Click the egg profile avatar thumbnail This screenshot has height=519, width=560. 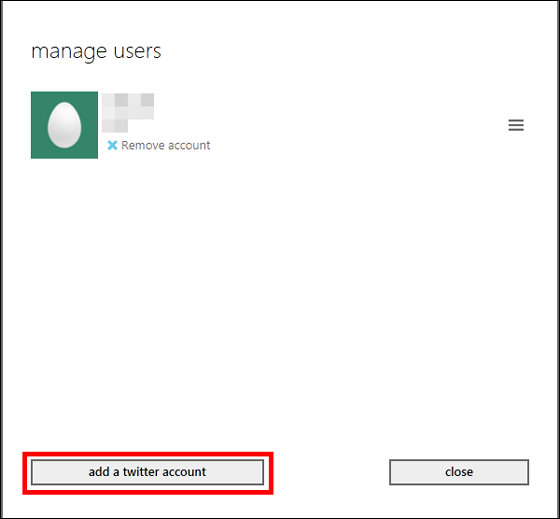pyautogui.click(x=64, y=125)
